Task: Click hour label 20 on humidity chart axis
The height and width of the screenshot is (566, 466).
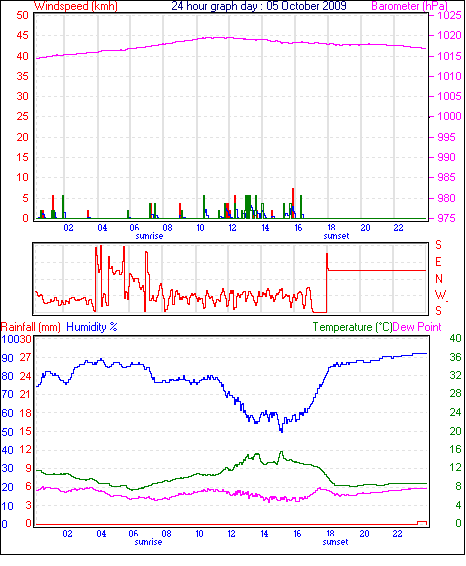Action: pos(364,534)
